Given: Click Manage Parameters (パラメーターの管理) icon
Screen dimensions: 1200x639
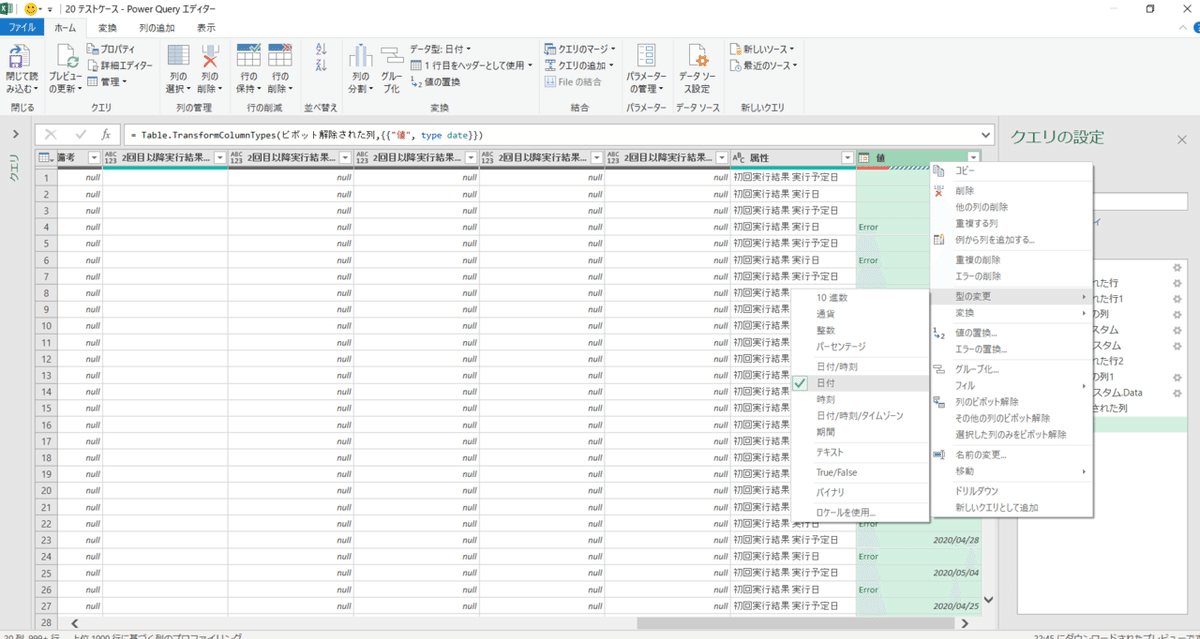Looking at the screenshot, I should pos(646,56).
